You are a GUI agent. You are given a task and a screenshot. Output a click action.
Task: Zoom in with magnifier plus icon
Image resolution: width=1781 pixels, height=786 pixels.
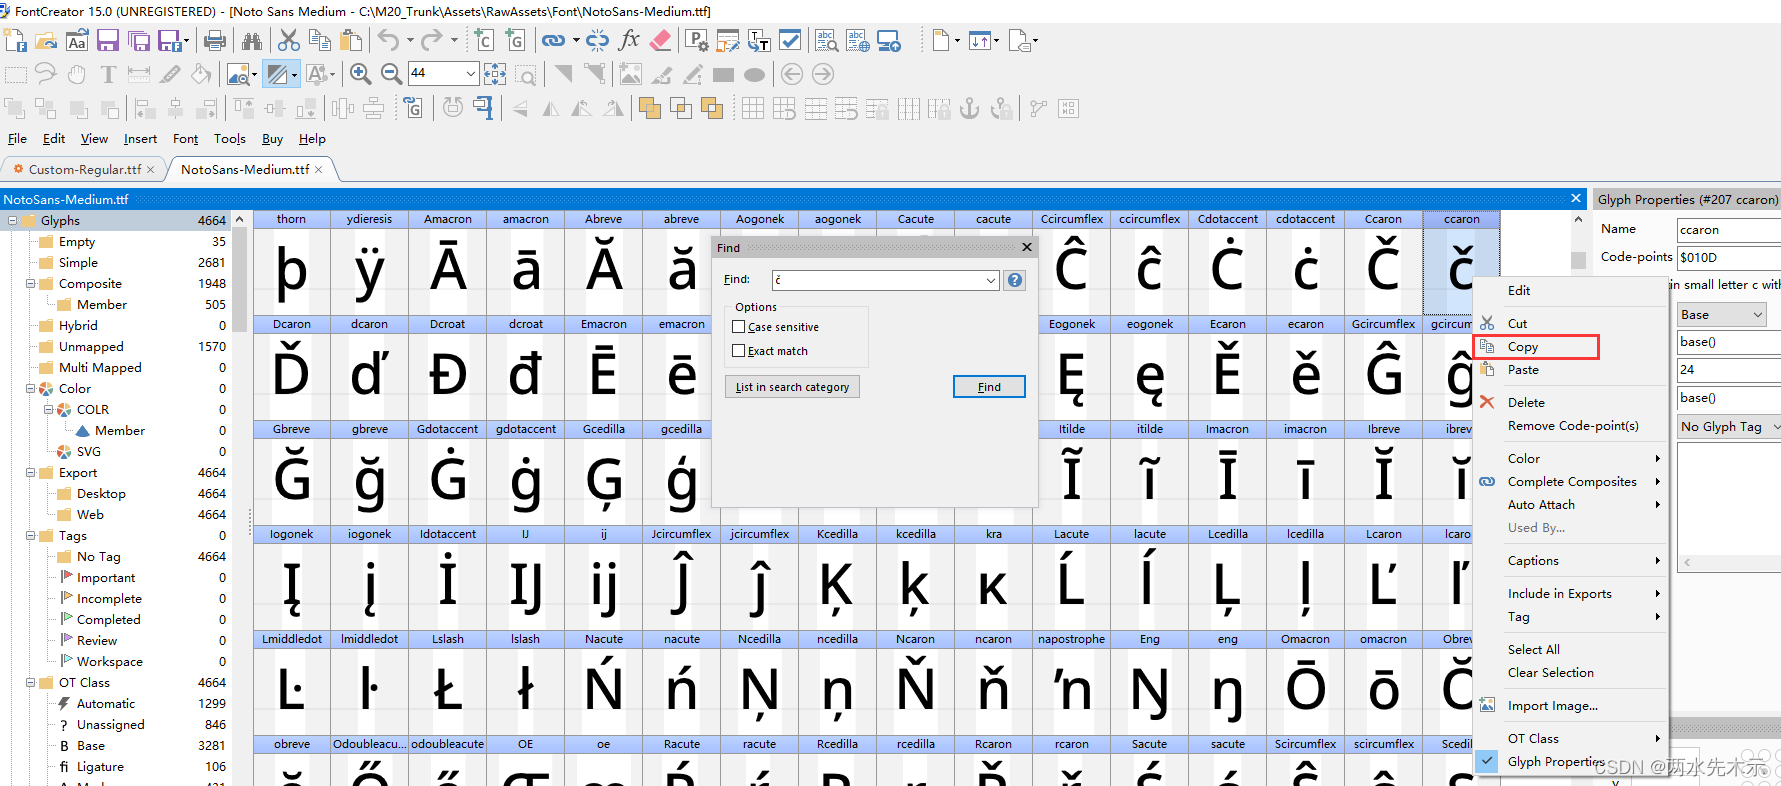click(361, 74)
